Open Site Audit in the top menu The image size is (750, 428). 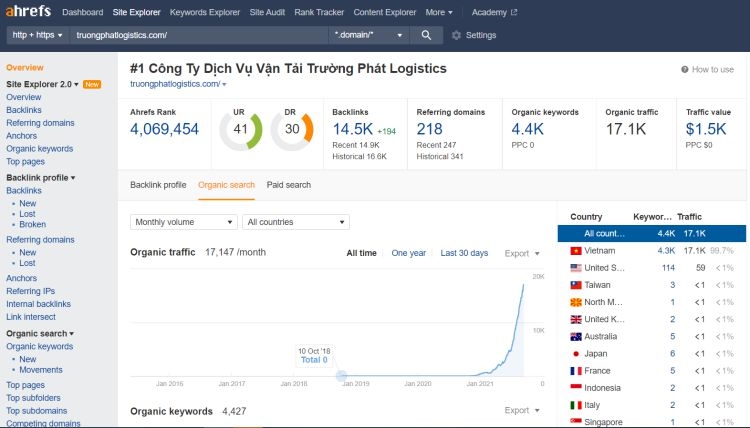coord(267,12)
